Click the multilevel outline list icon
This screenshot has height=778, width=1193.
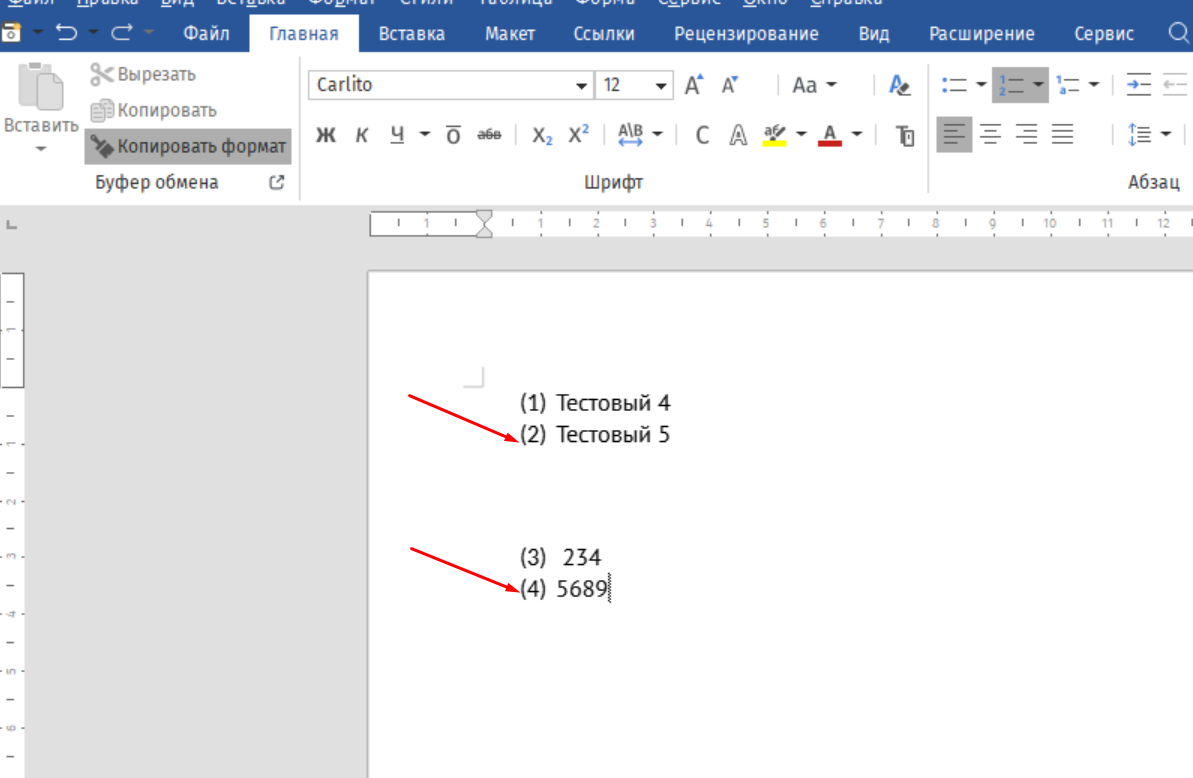(x=1068, y=85)
